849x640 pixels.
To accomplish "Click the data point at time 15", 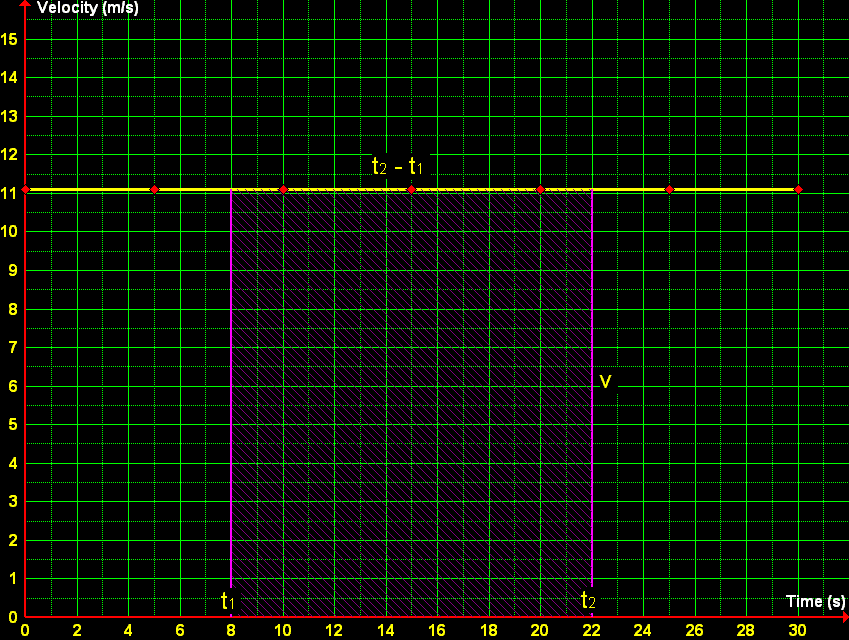I will (410, 188).
